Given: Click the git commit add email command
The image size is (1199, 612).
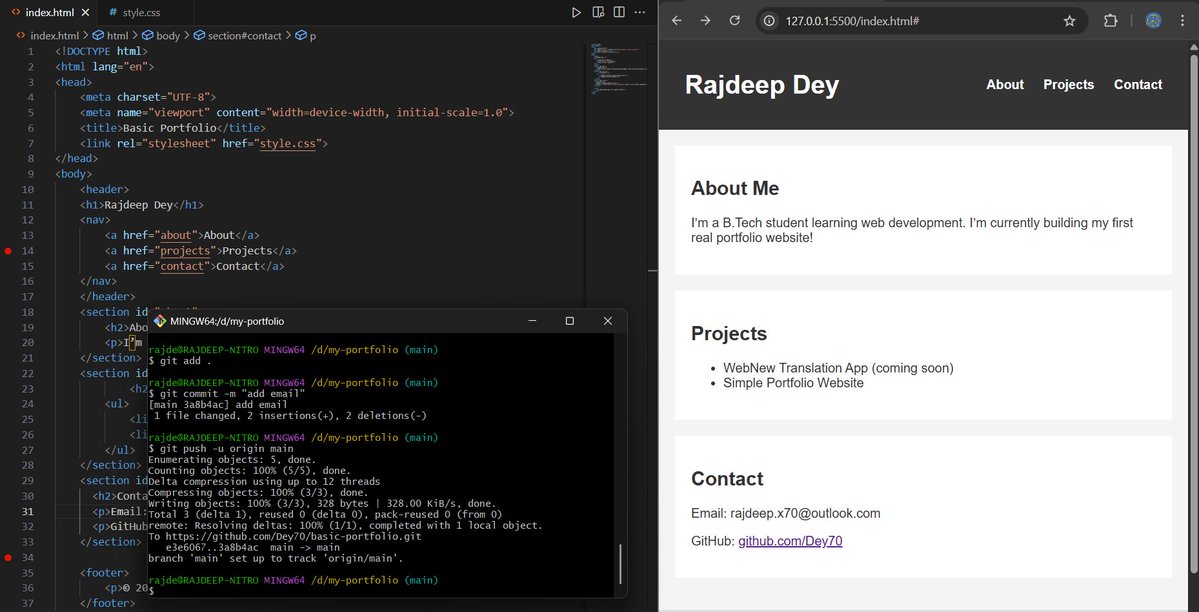Looking at the screenshot, I should (227, 393).
